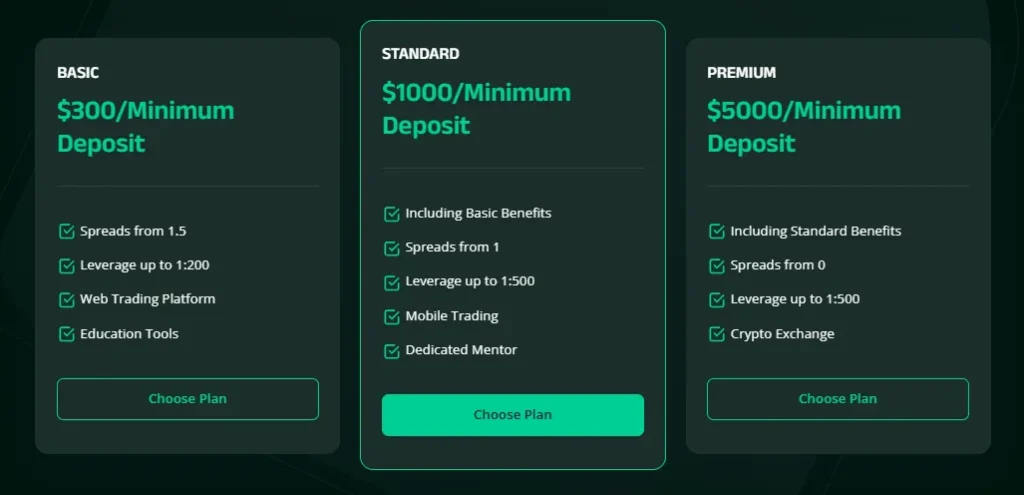
Task: Click checkmark beside Spreads from 1
Action: click(392, 248)
